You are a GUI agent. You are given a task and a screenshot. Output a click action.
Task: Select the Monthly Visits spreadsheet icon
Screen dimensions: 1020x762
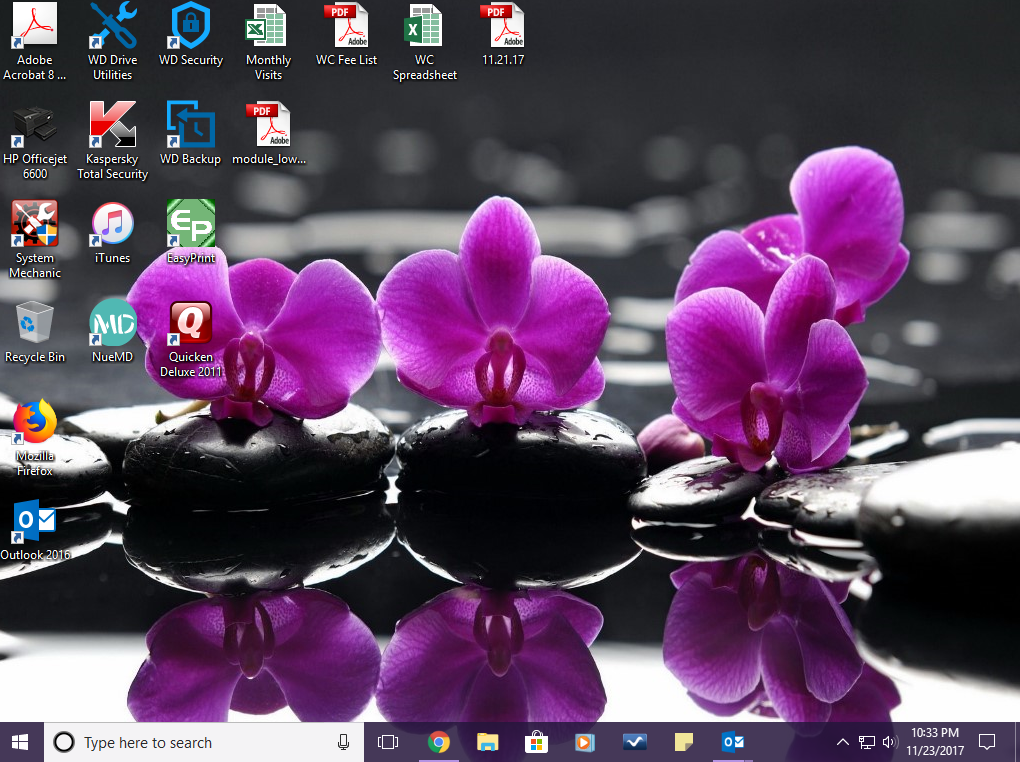click(268, 42)
